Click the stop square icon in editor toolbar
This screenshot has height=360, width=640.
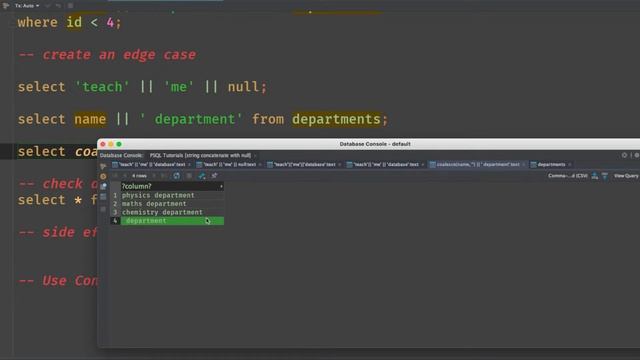[x=70, y=6]
